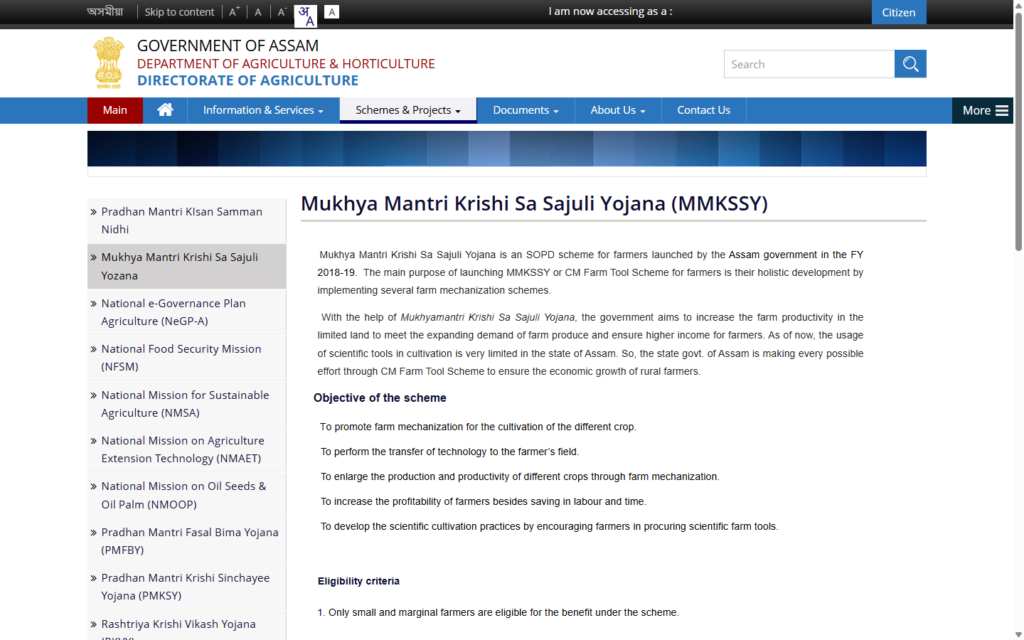Click inside the Search input field
Screen dimensions: 1024x640
pyautogui.click(x=810, y=63)
